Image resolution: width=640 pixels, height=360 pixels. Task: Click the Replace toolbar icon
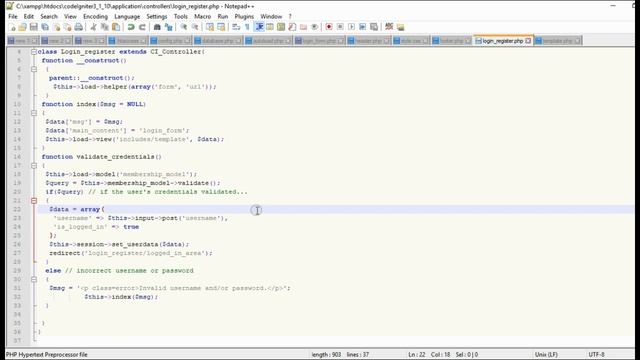pos(169,27)
